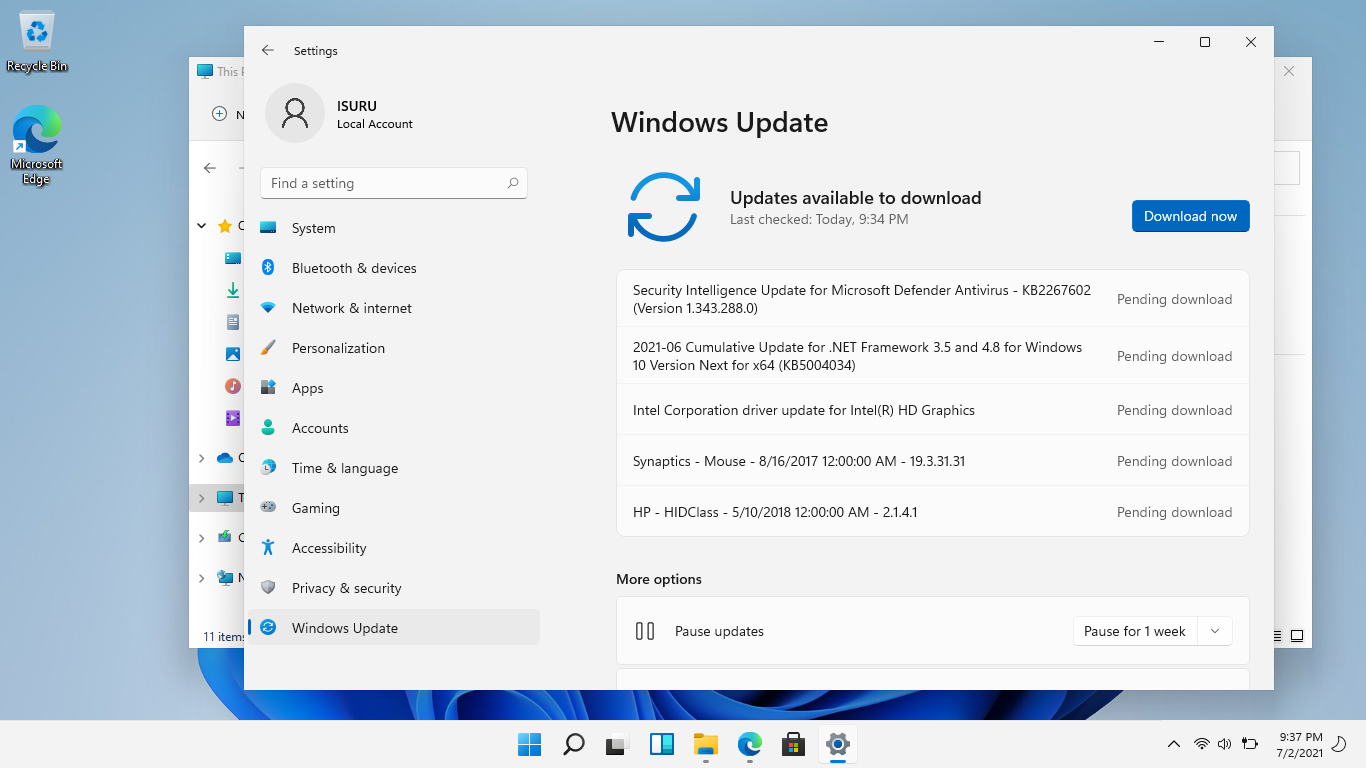Viewport: 1366px width, 768px height.
Task: Open Accessibility settings
Action: (393, 548)
